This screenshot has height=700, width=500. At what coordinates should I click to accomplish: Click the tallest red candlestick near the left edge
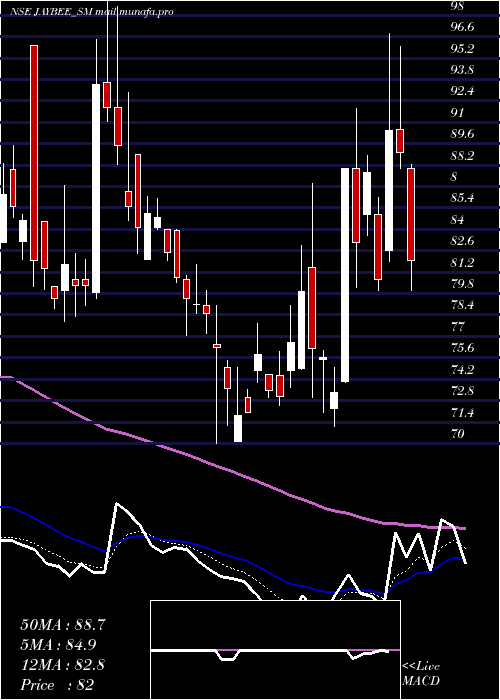[34, 153]
